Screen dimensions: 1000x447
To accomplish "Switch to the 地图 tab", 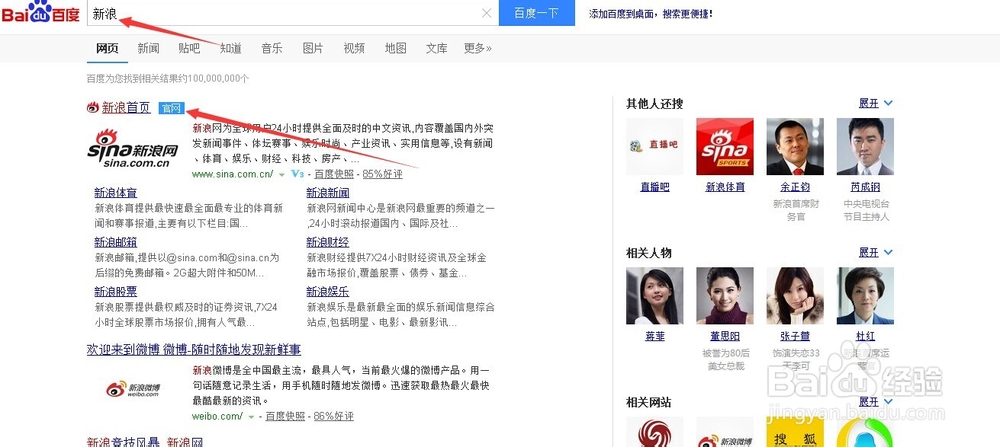I will (395, 48).
